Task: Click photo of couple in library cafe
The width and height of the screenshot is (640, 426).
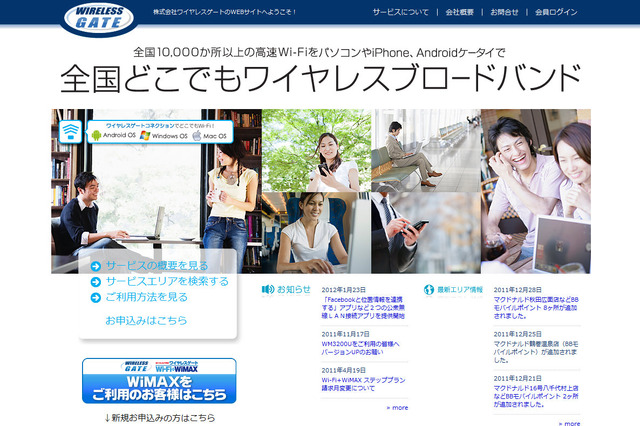Action: tap(156, 191)
